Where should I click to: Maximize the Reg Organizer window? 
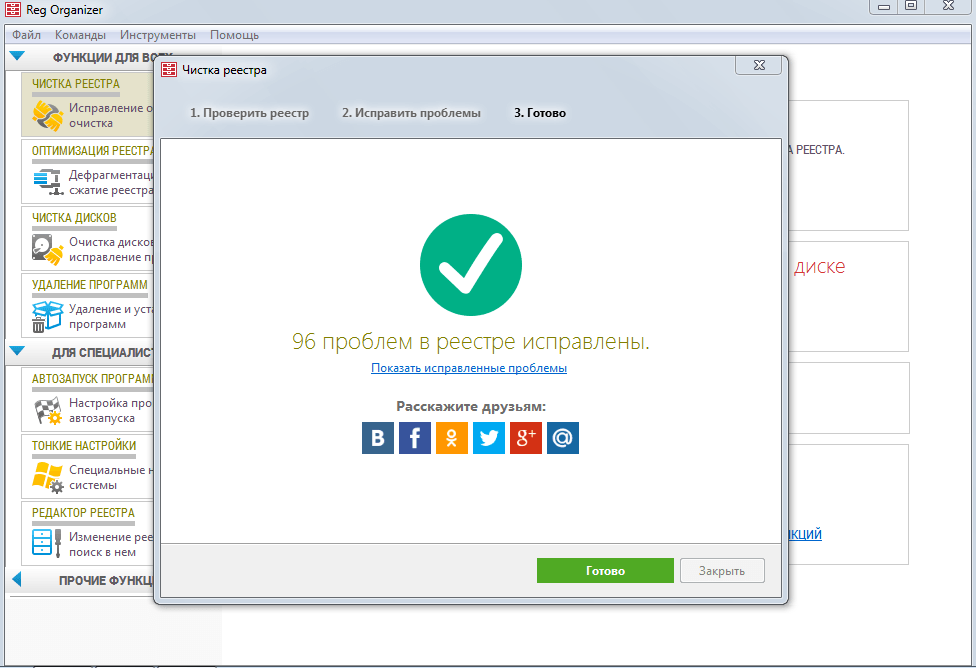[911, 6]
